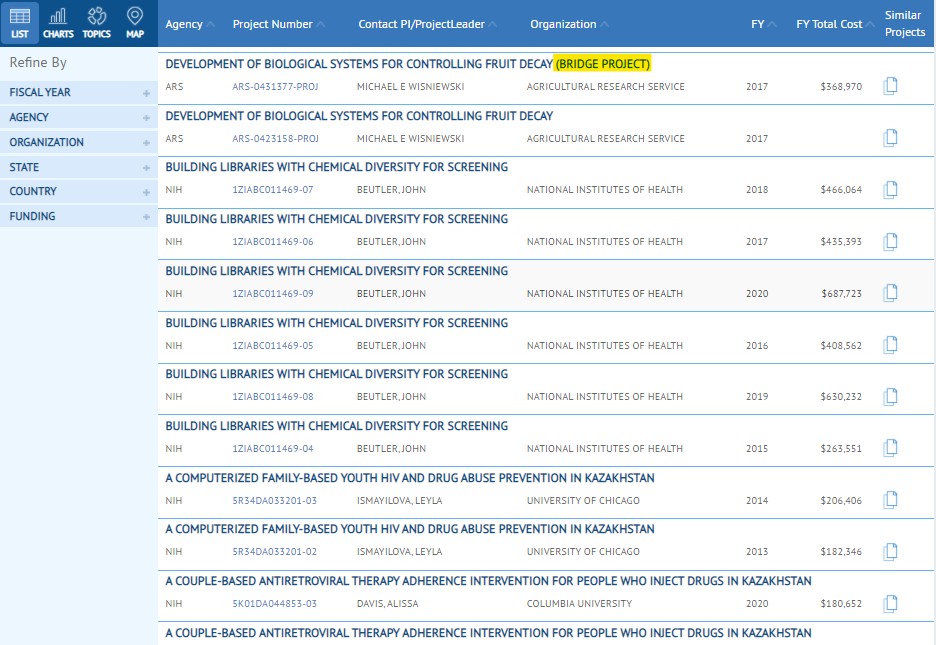Image resolution: width=936 pixels, height=645 pixels.
Task: View similar projects for 1ZIABC011469-05
Action: click(890, 345)
